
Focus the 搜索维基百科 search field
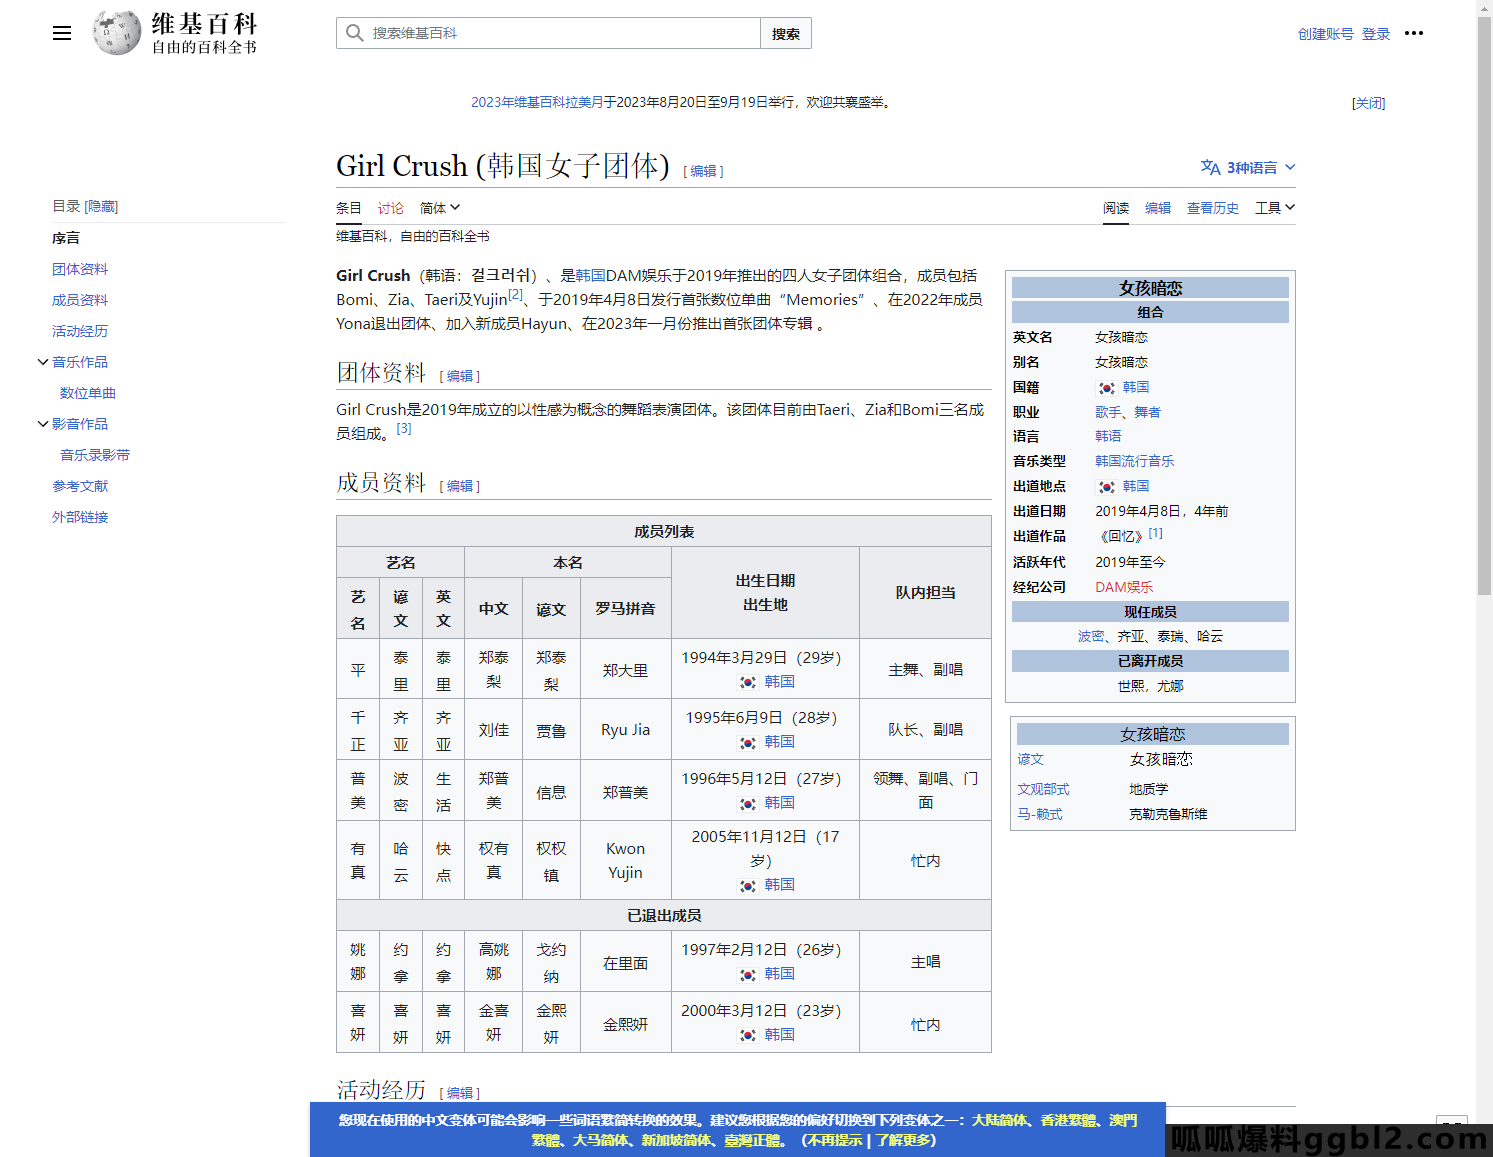(548, 33)
